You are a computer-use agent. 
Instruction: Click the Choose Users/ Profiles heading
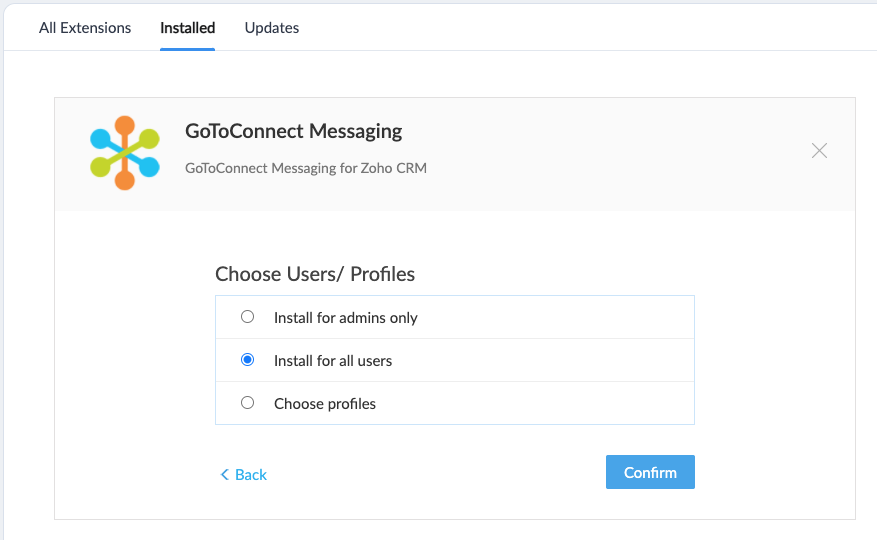pyautogui.click(x=315, y=274)
